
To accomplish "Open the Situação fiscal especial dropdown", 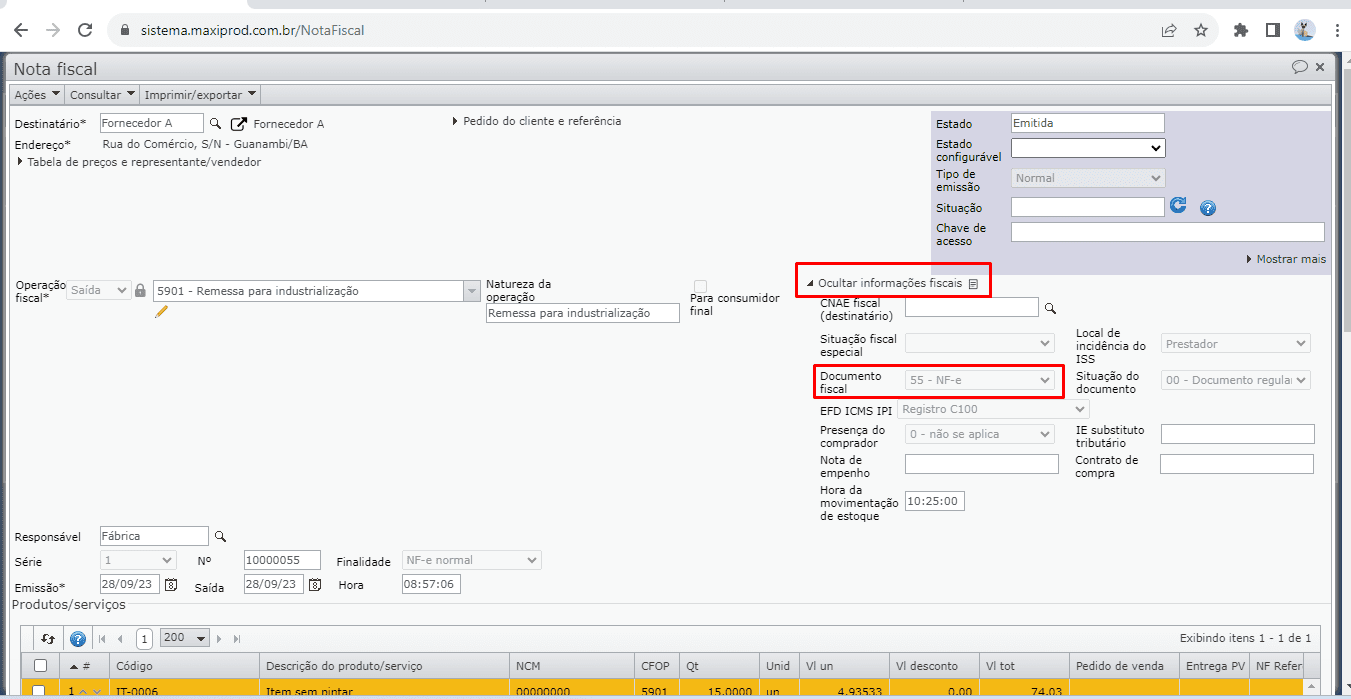I will (x=980, y=344).
